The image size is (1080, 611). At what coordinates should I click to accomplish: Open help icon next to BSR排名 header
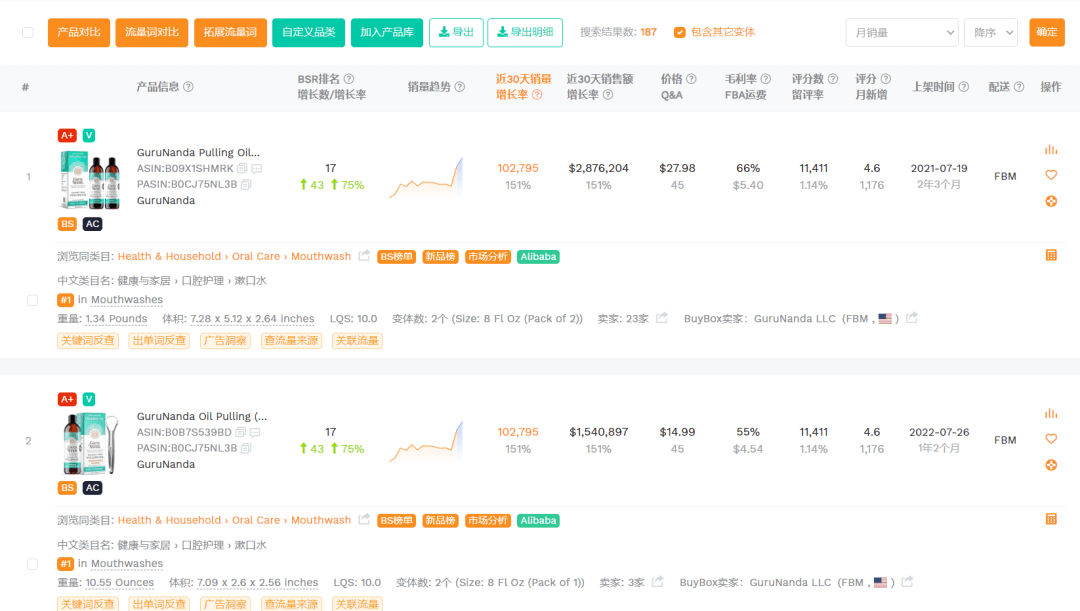point(349,79)
